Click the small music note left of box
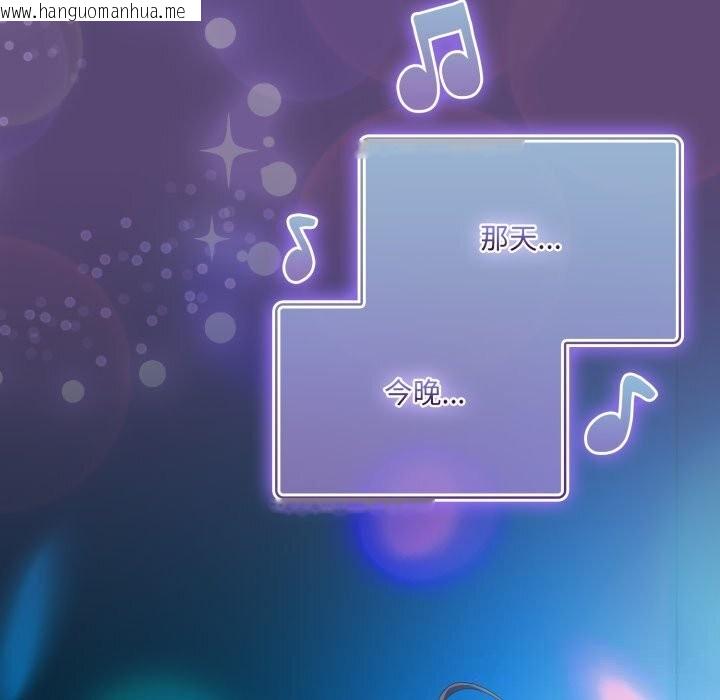 (x=298, y=250)
